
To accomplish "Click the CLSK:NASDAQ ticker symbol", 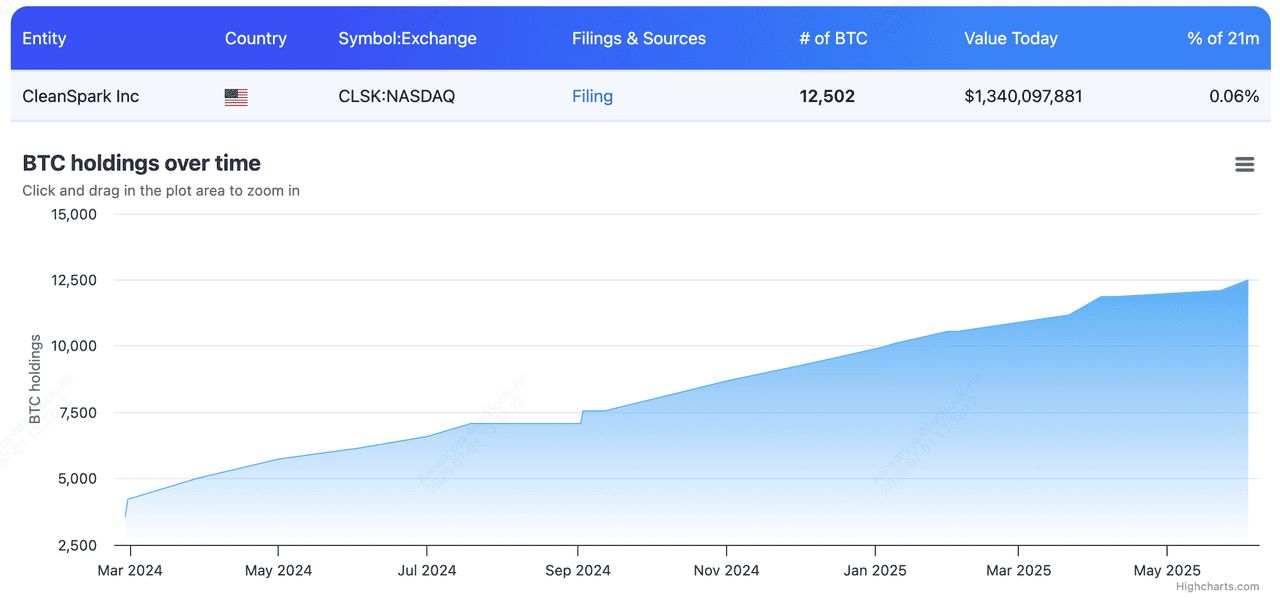I will click(x=396, y=96).
